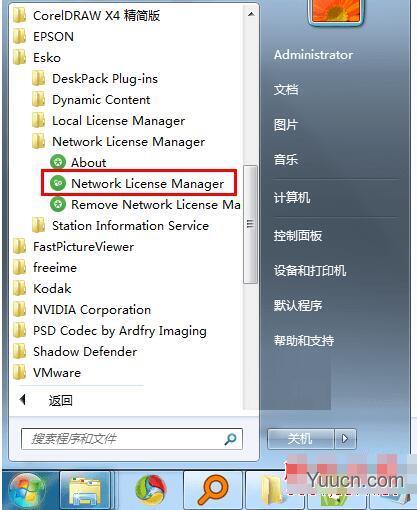Viewport: 417px width, 510px height.
Task: Open 控制面板 from the right pane
Action: (x=298, y=236)
